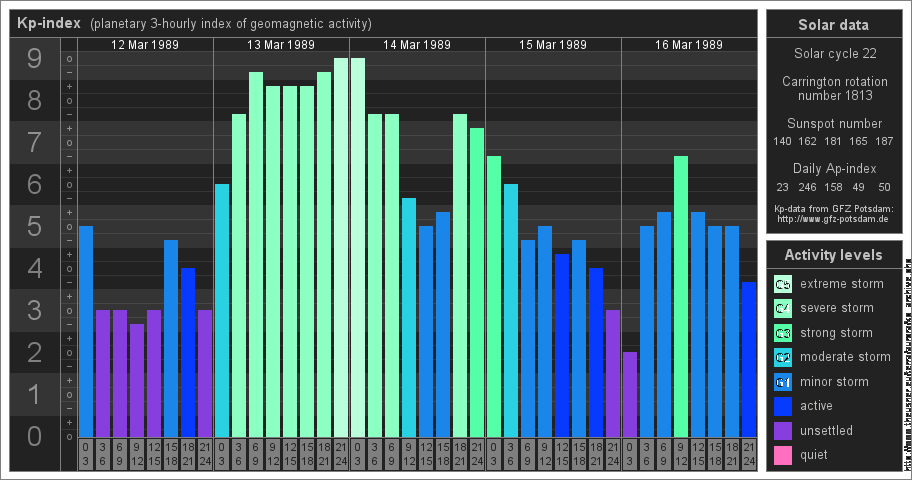
Task: Select the 13 Mar 1989 date header
Action: coord(281,45)
